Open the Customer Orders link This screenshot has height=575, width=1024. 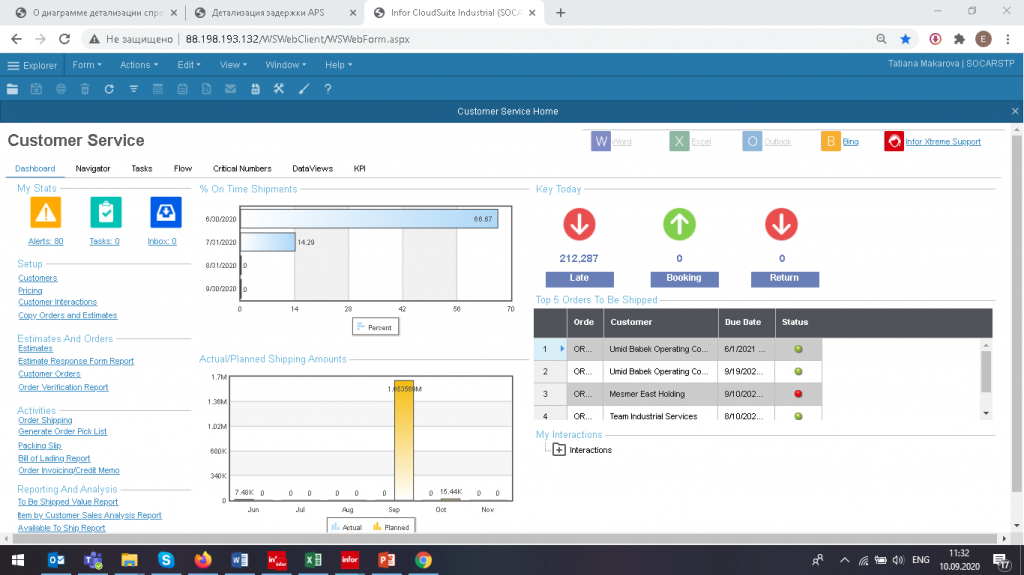point(50,374)
